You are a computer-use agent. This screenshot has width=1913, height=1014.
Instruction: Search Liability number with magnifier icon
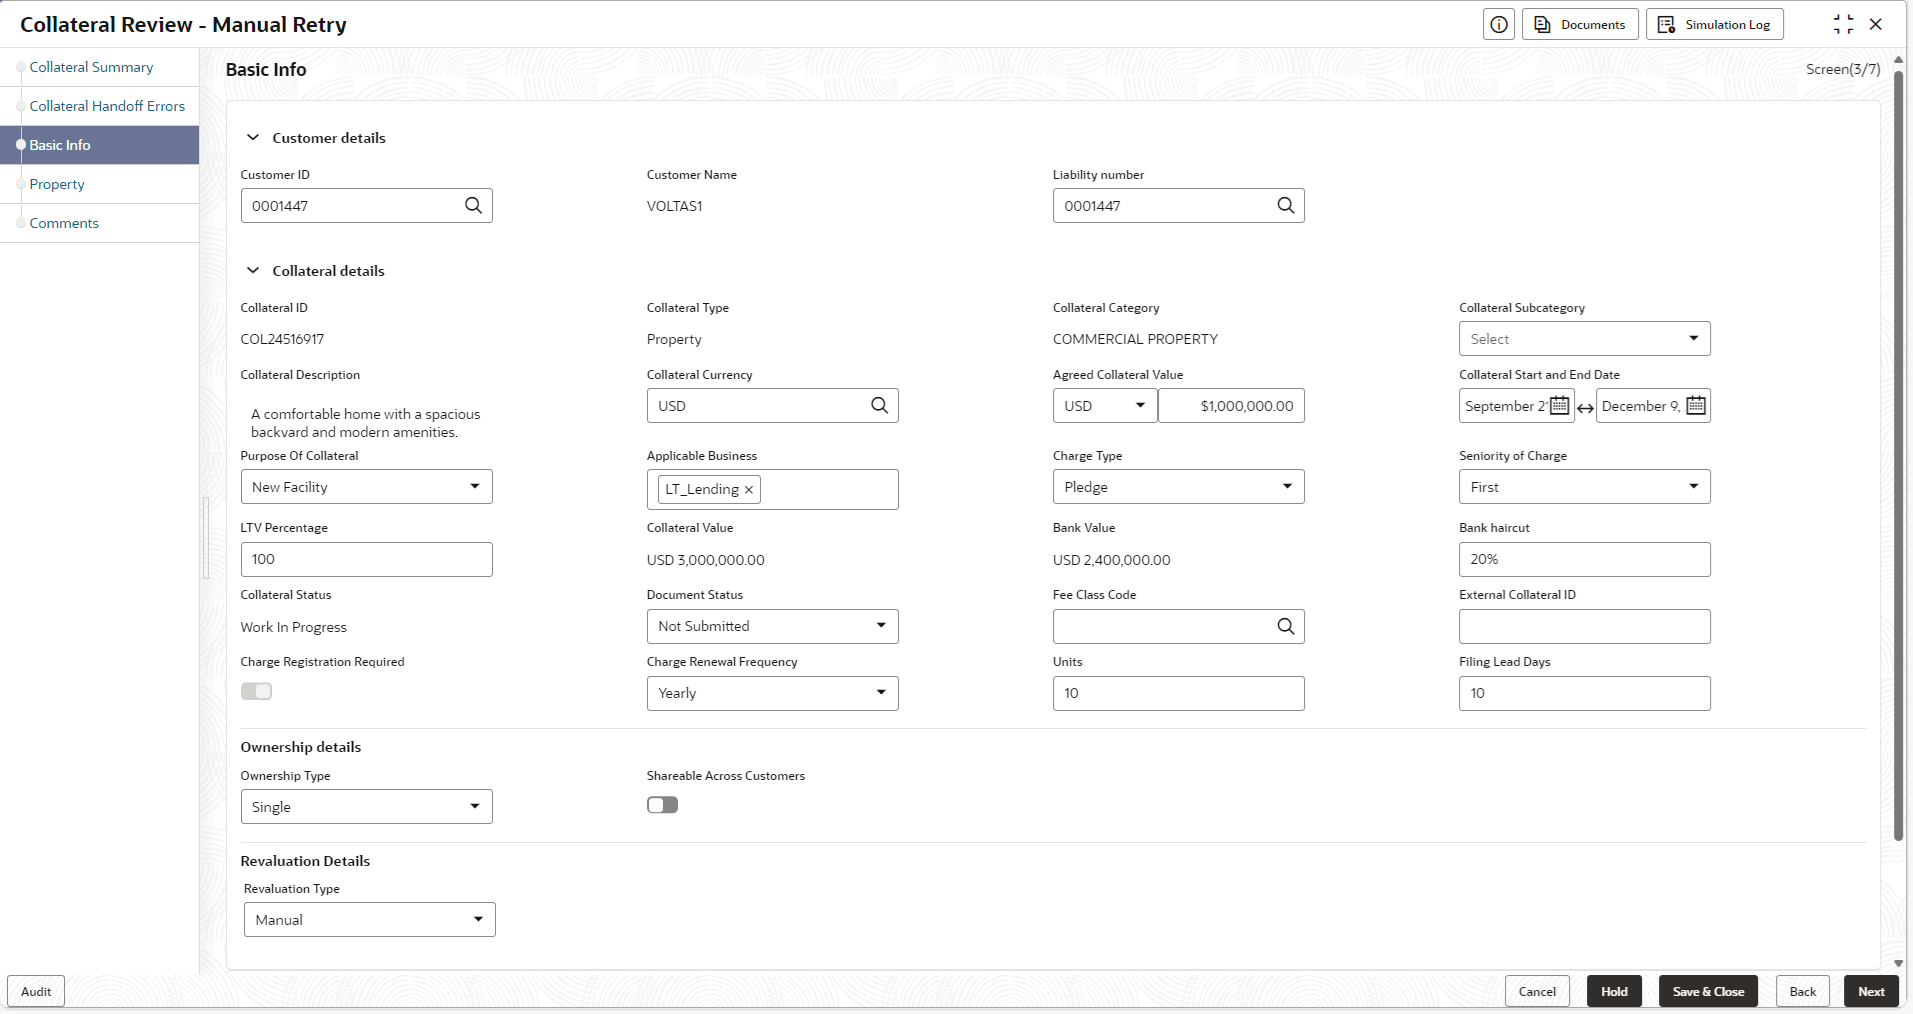[x=1285, y=205]
